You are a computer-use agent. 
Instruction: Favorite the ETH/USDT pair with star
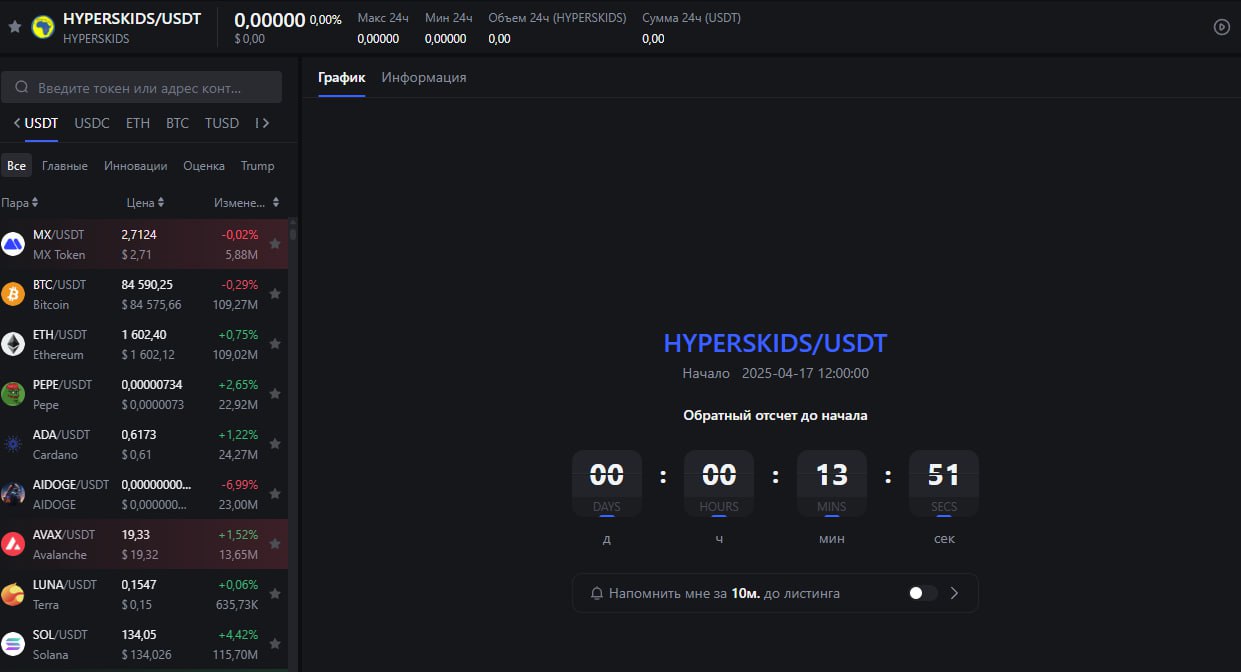coord(275,344)
